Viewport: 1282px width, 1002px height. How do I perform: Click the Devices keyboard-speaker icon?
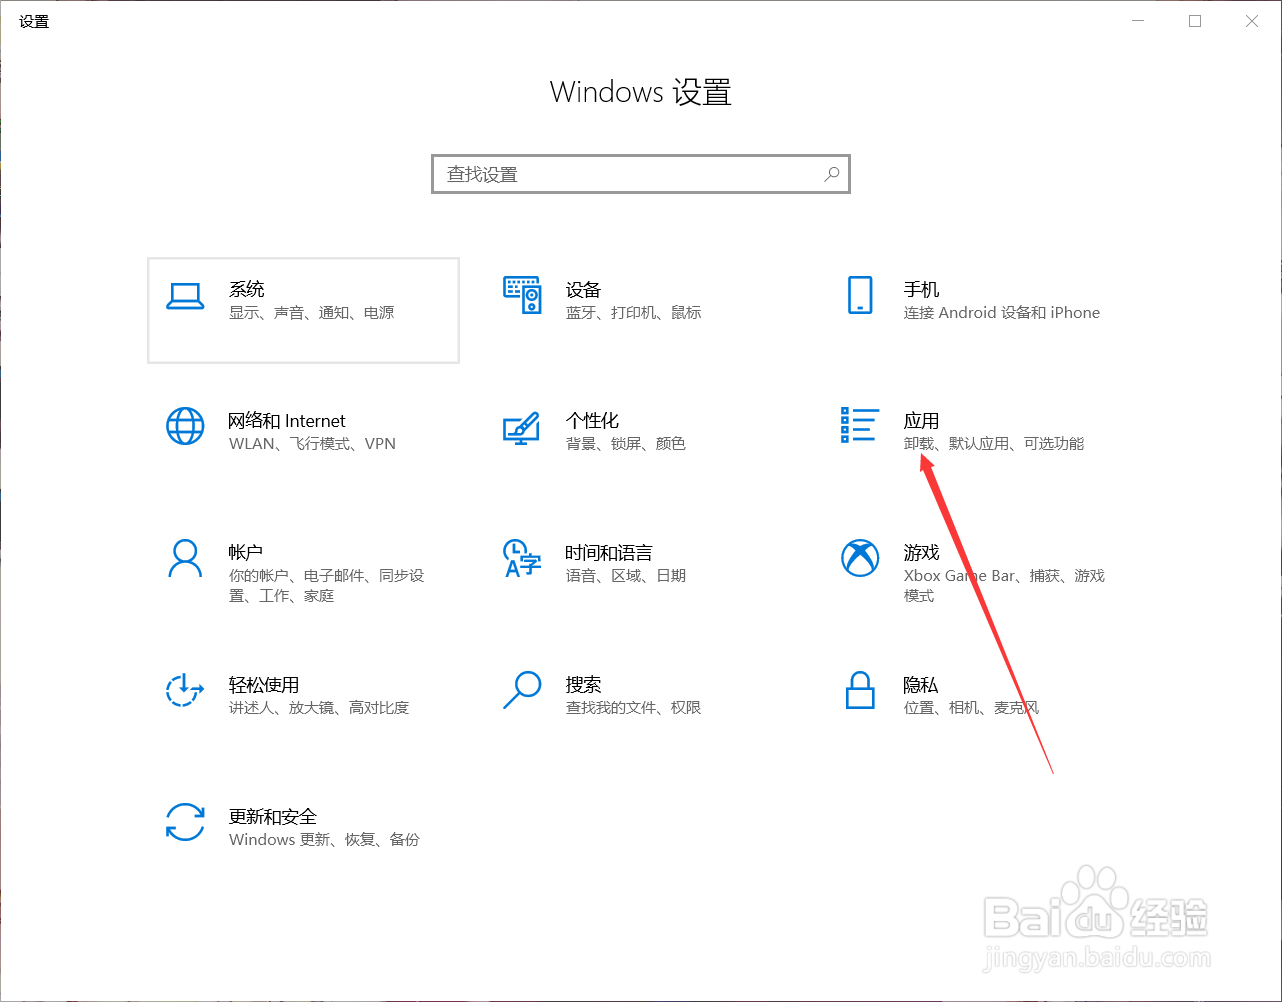pyautogui.click(x=522, y=296)
